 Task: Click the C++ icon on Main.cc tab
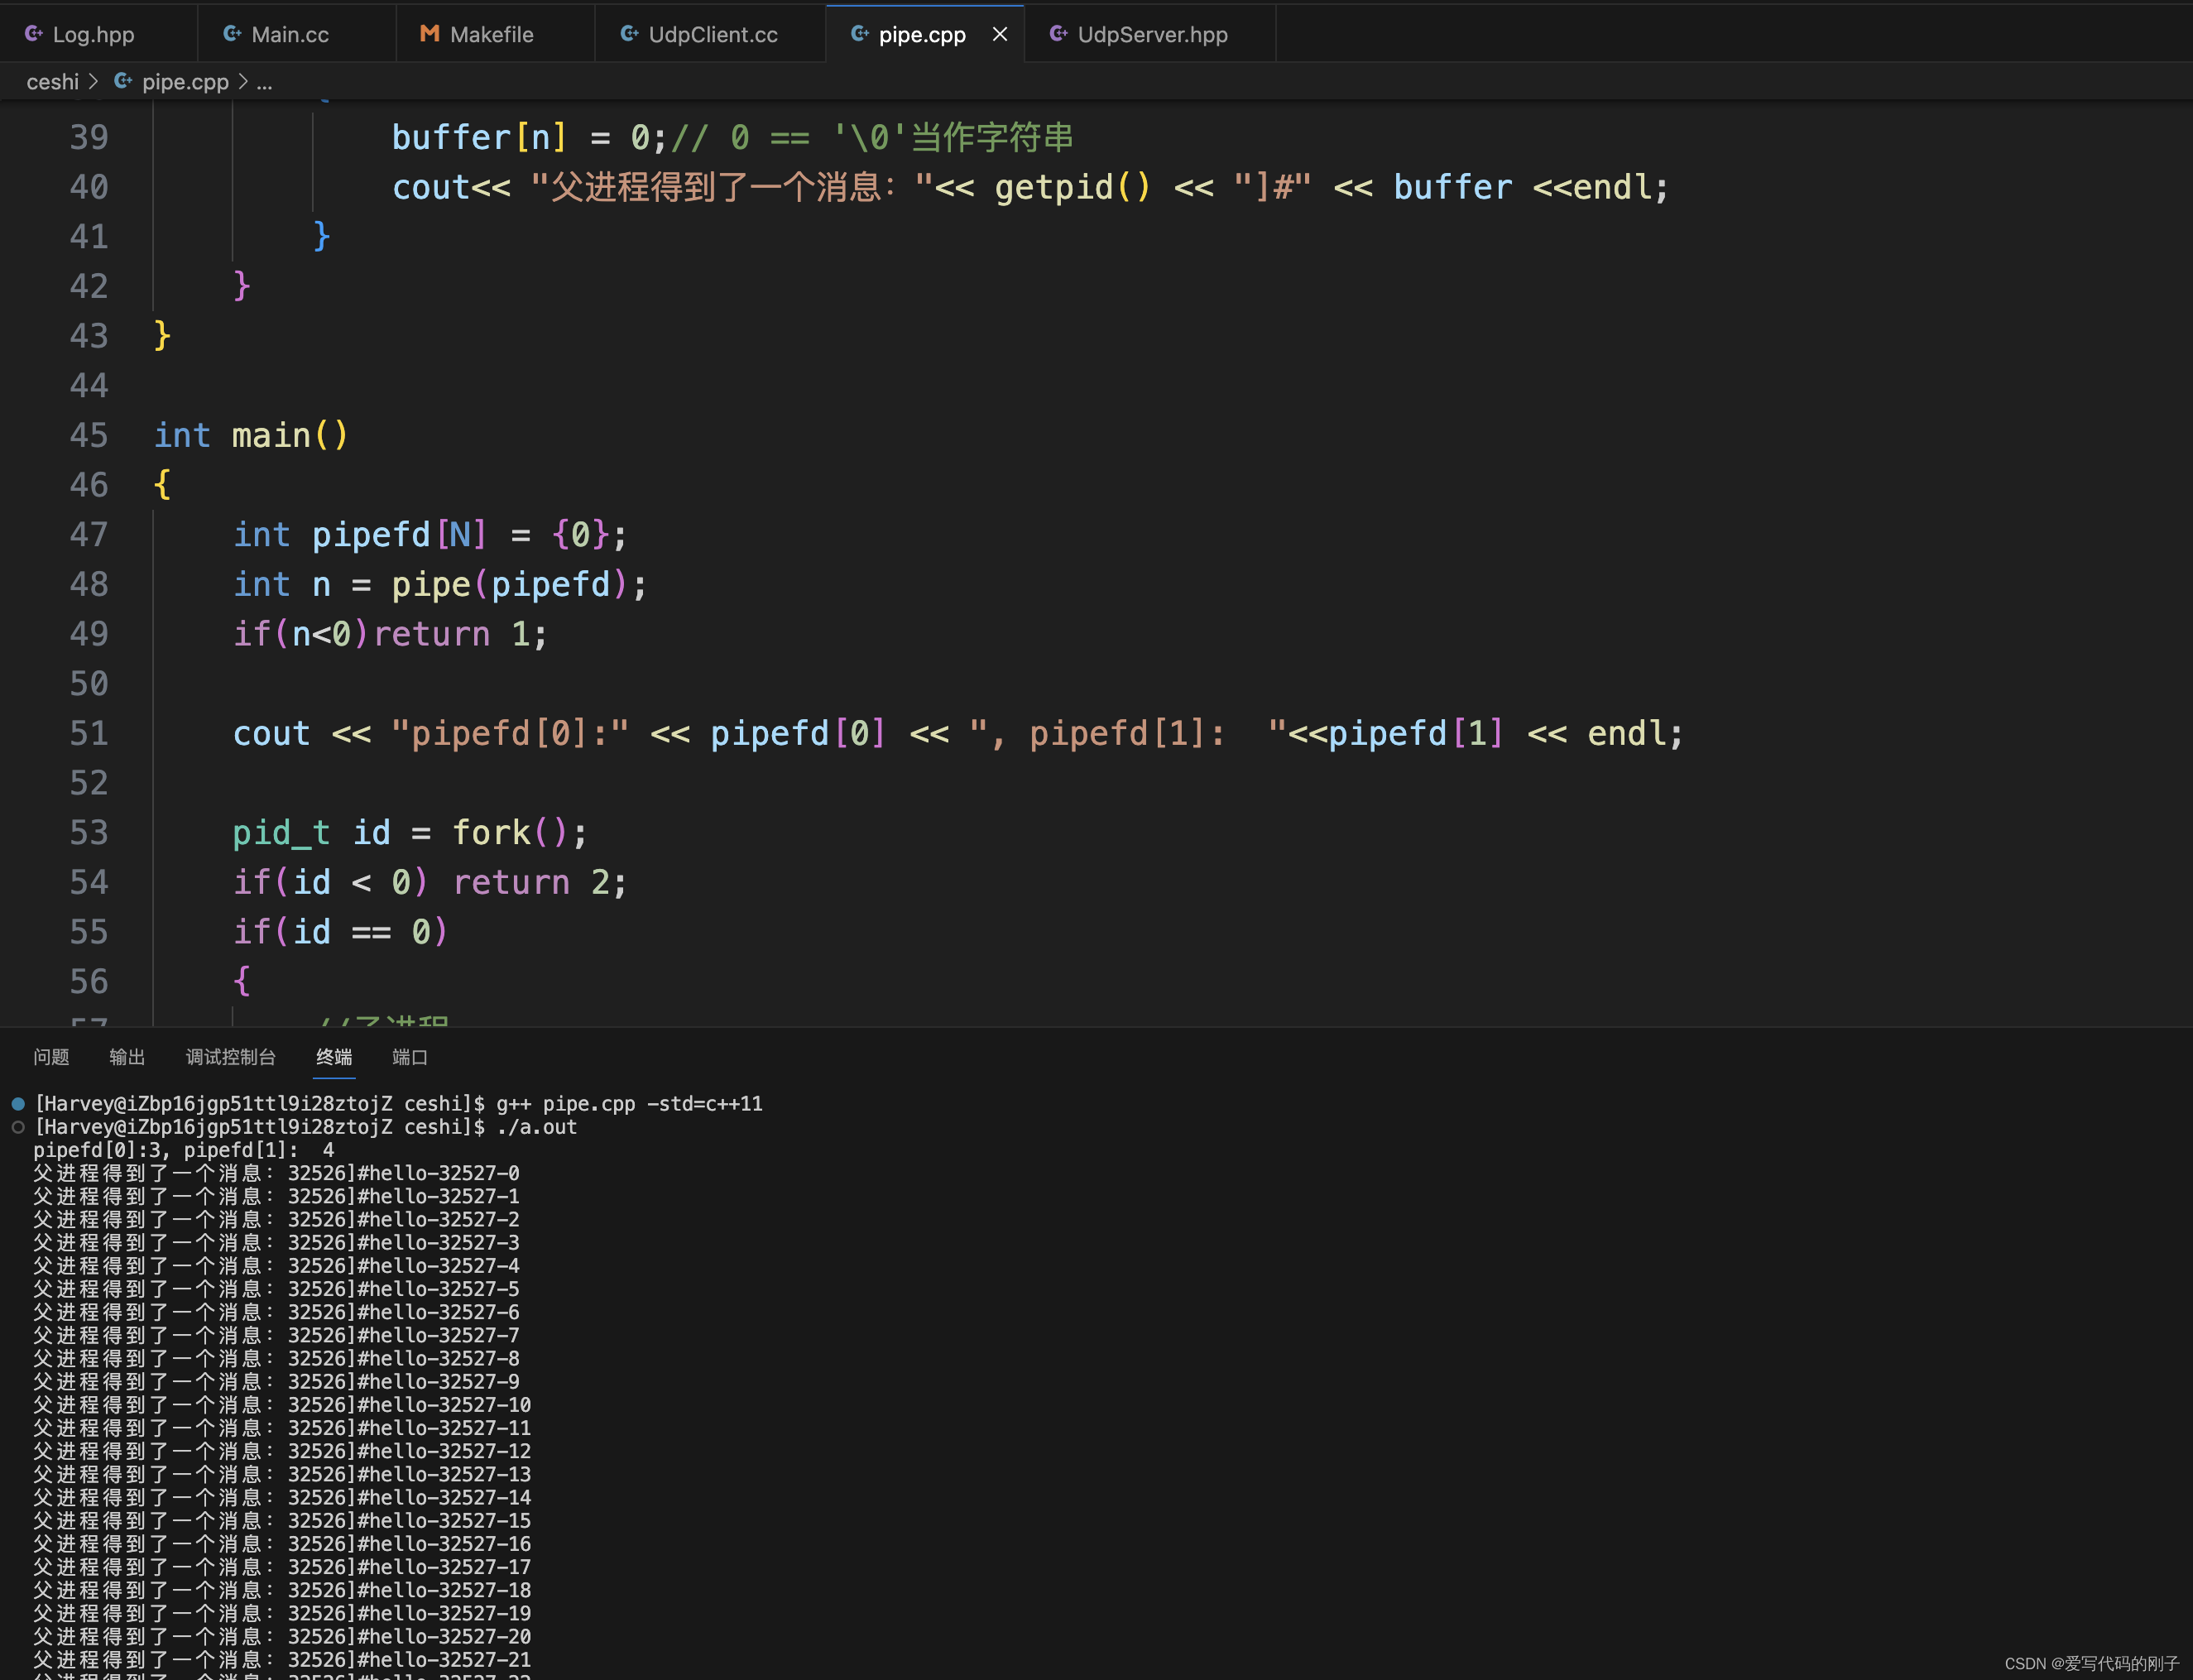coord(232,34)
